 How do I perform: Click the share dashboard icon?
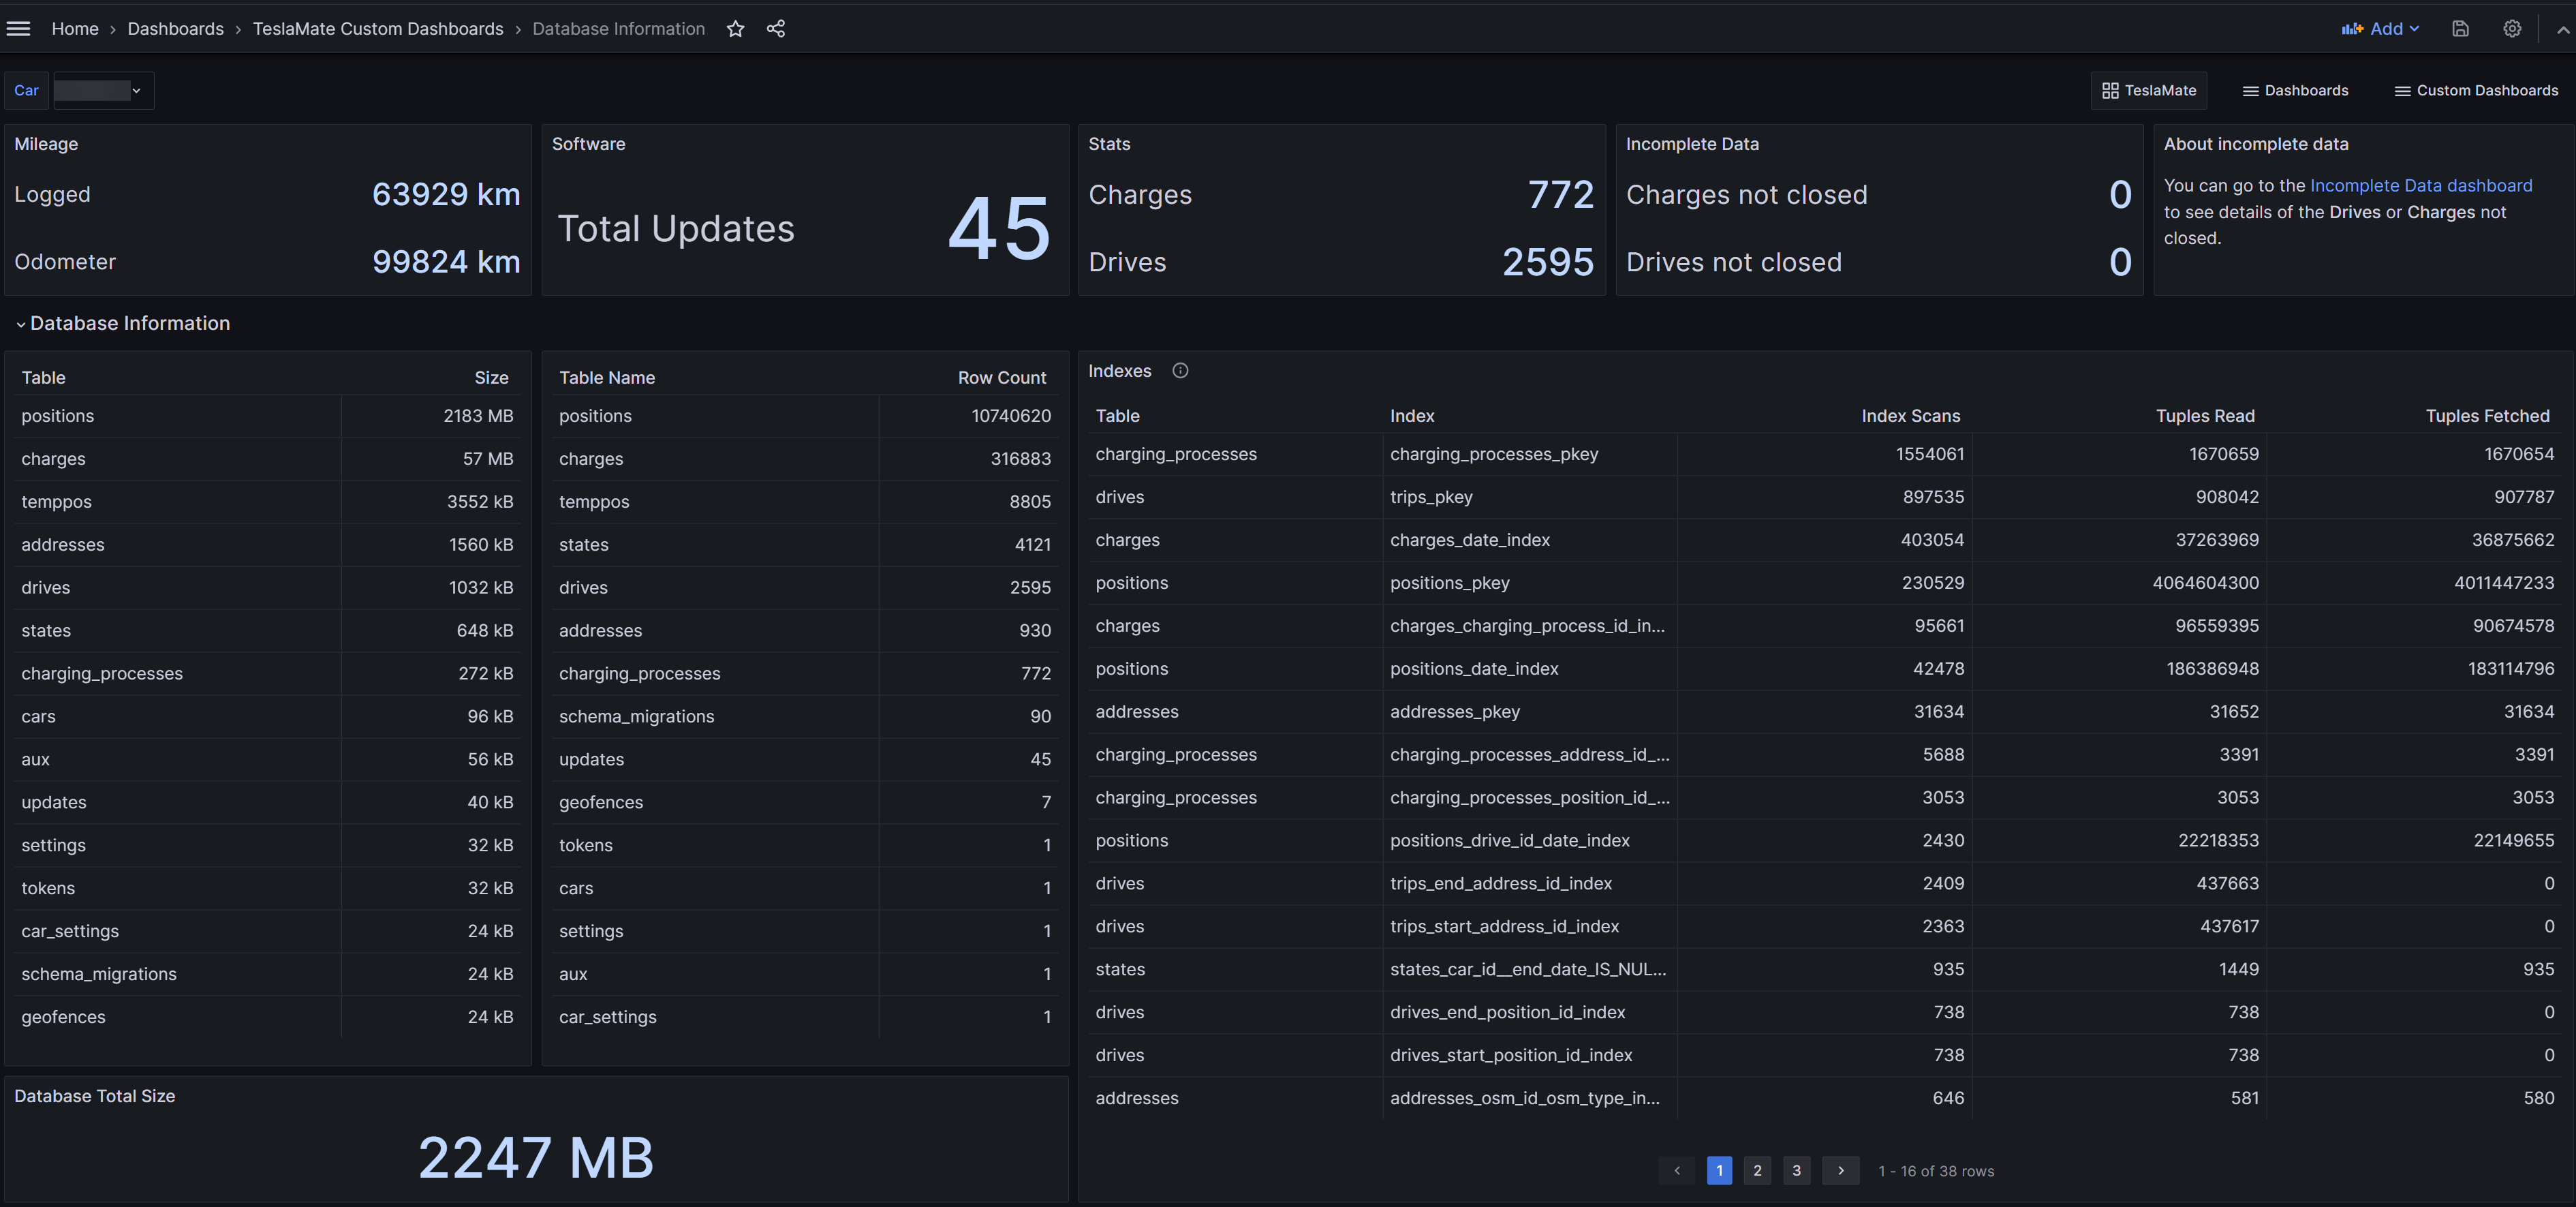775,29
